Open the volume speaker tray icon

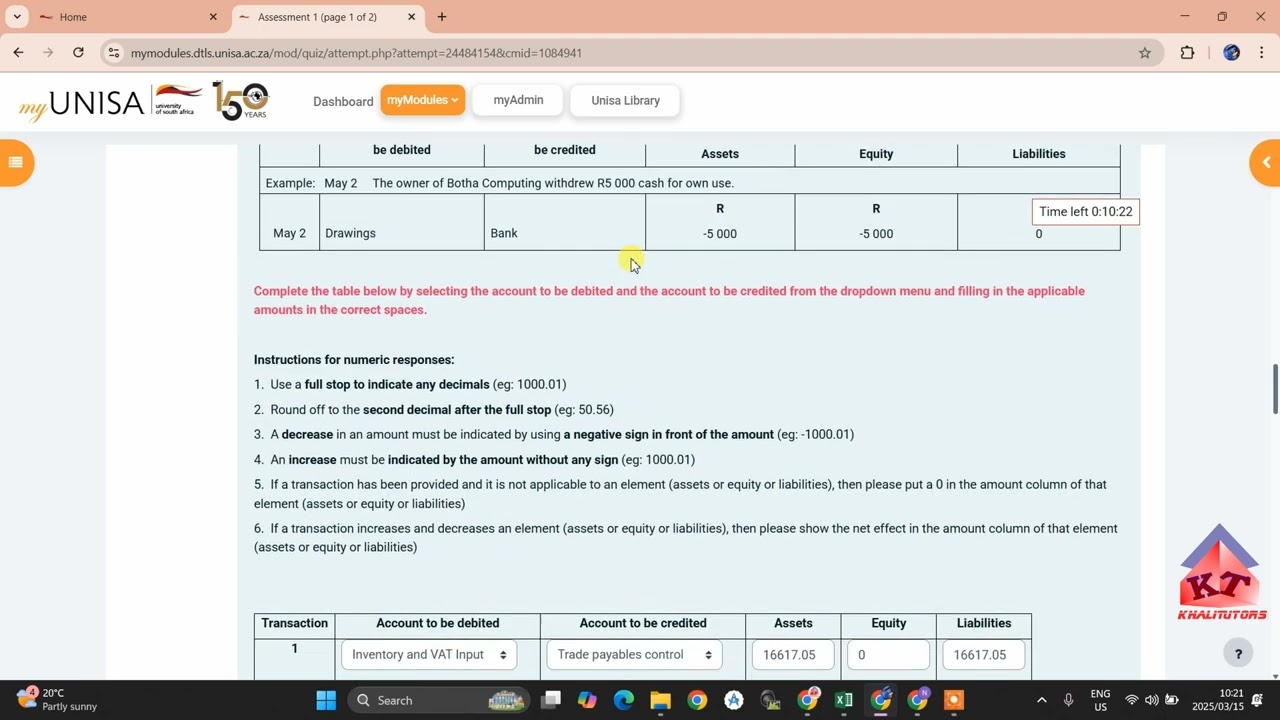click(1152, 700)
